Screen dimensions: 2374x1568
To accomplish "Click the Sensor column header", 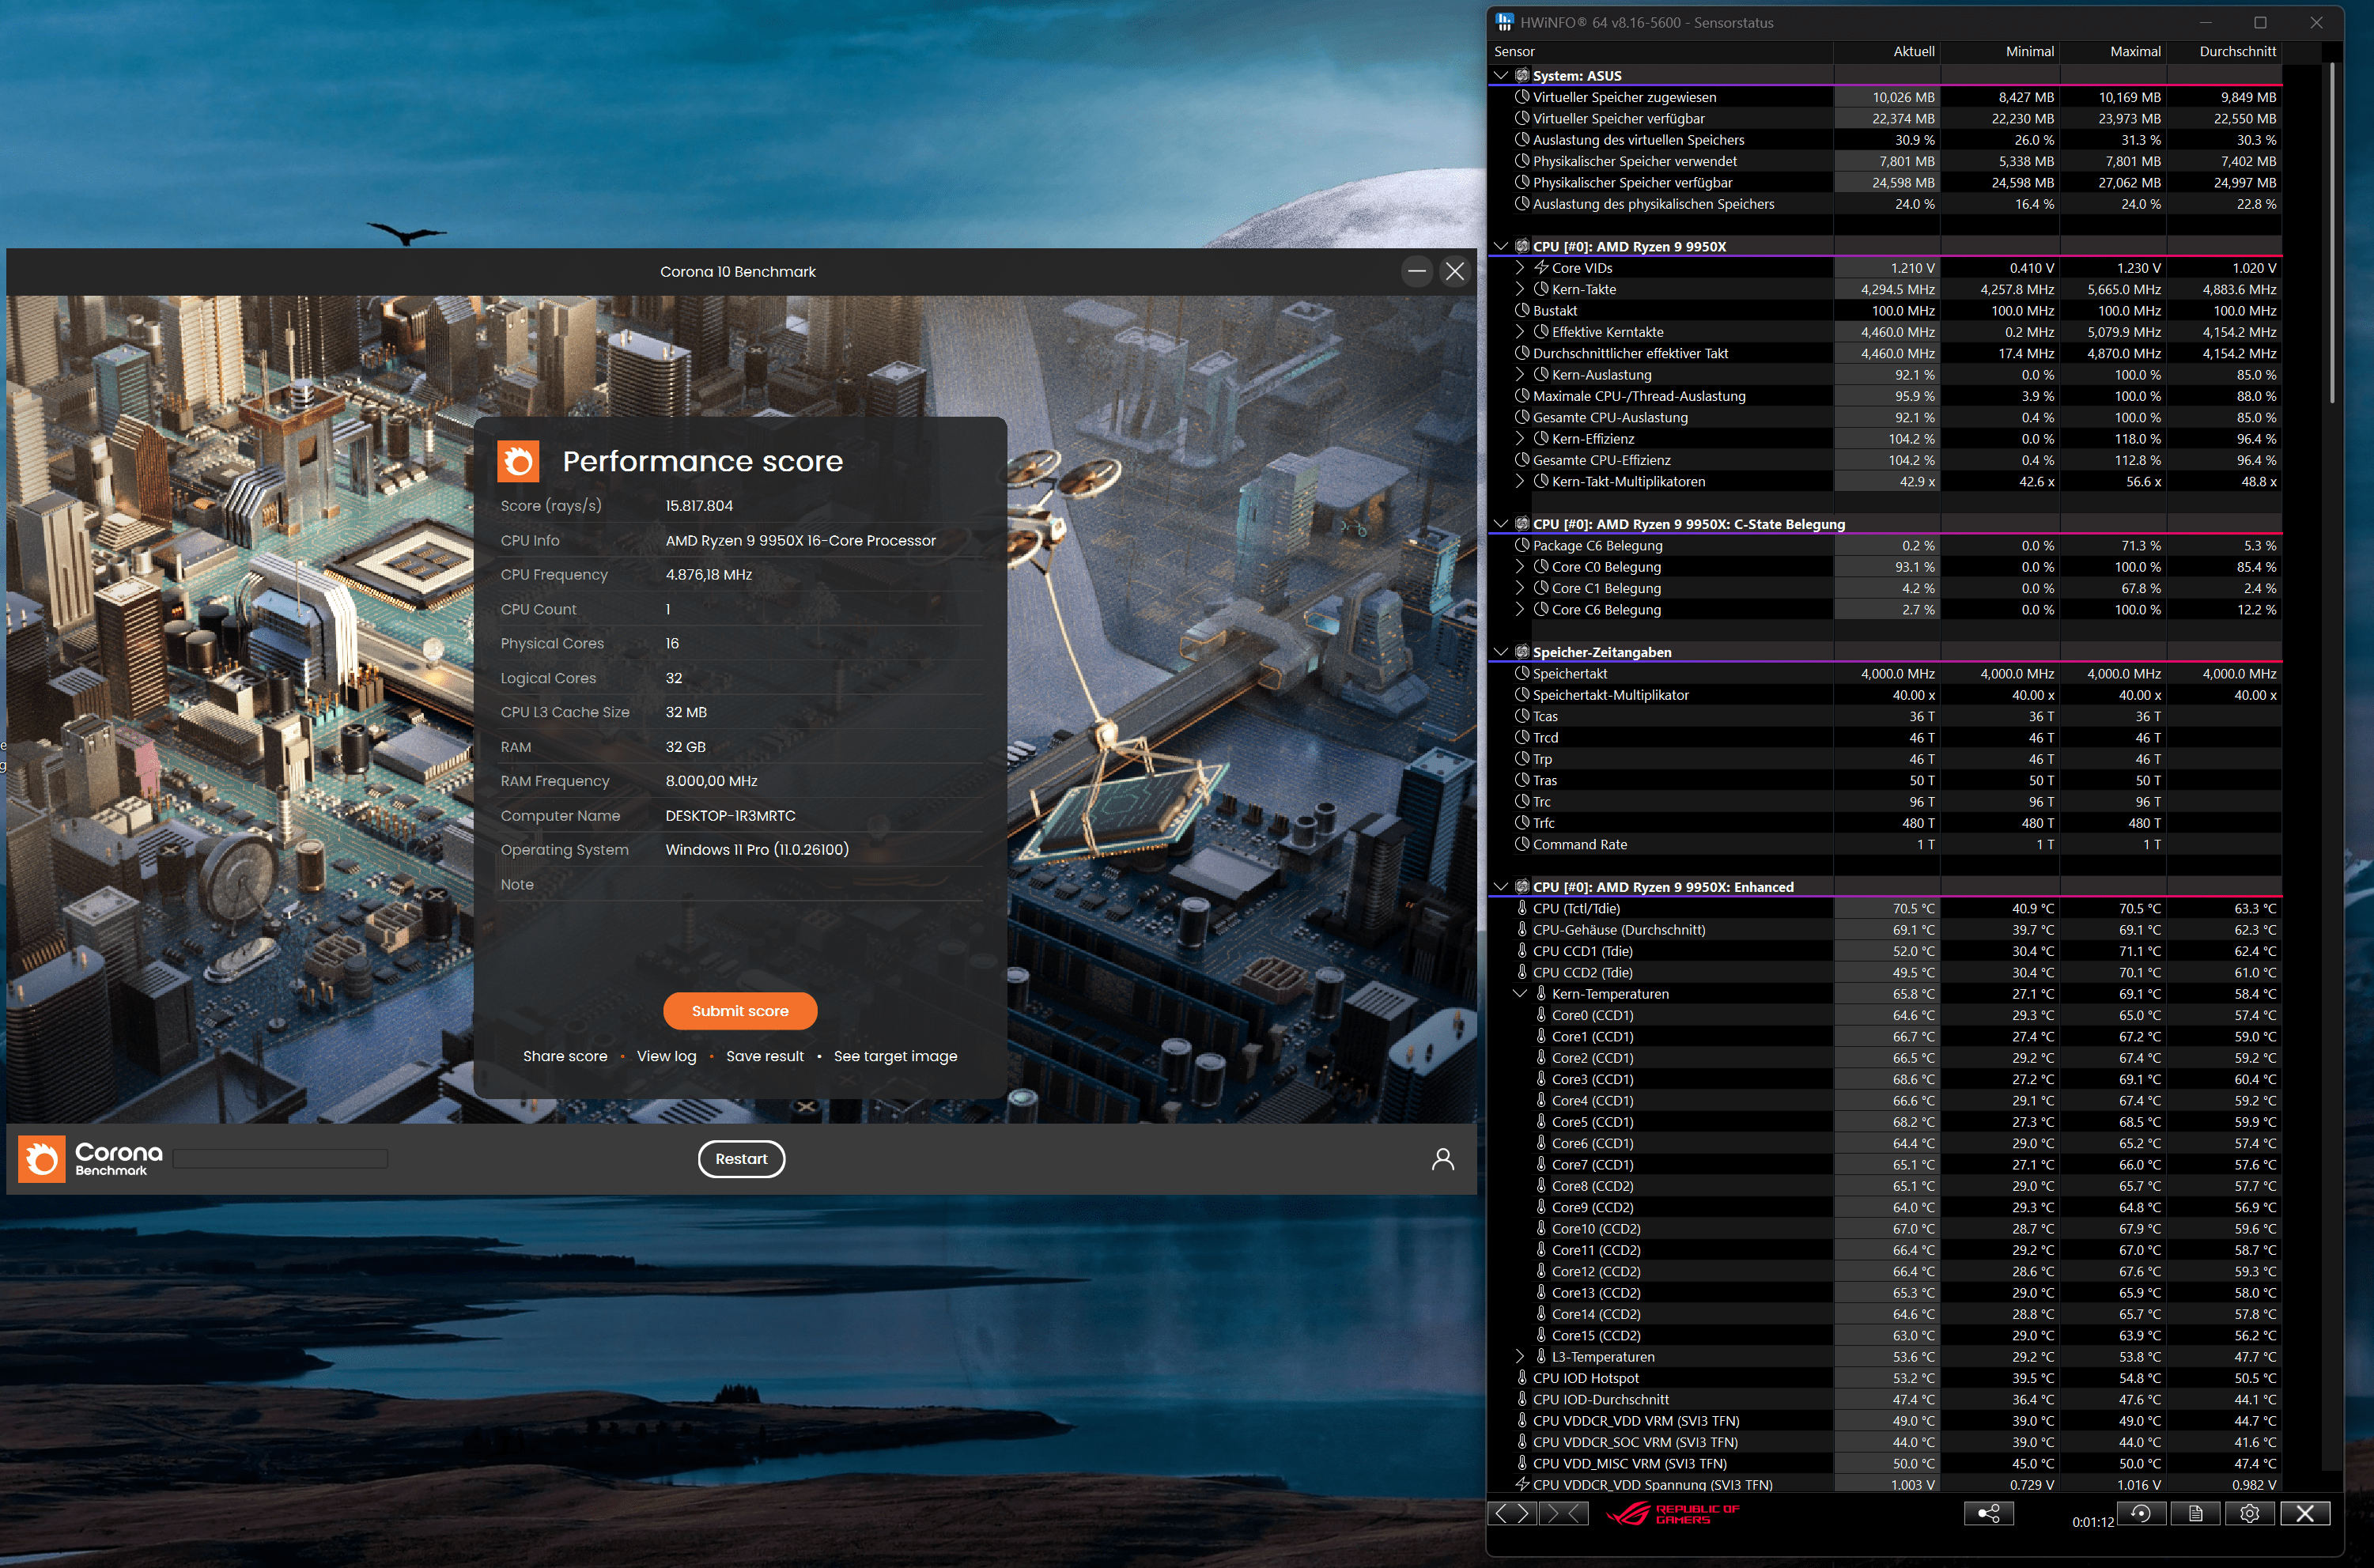I will pos(1660,51).
